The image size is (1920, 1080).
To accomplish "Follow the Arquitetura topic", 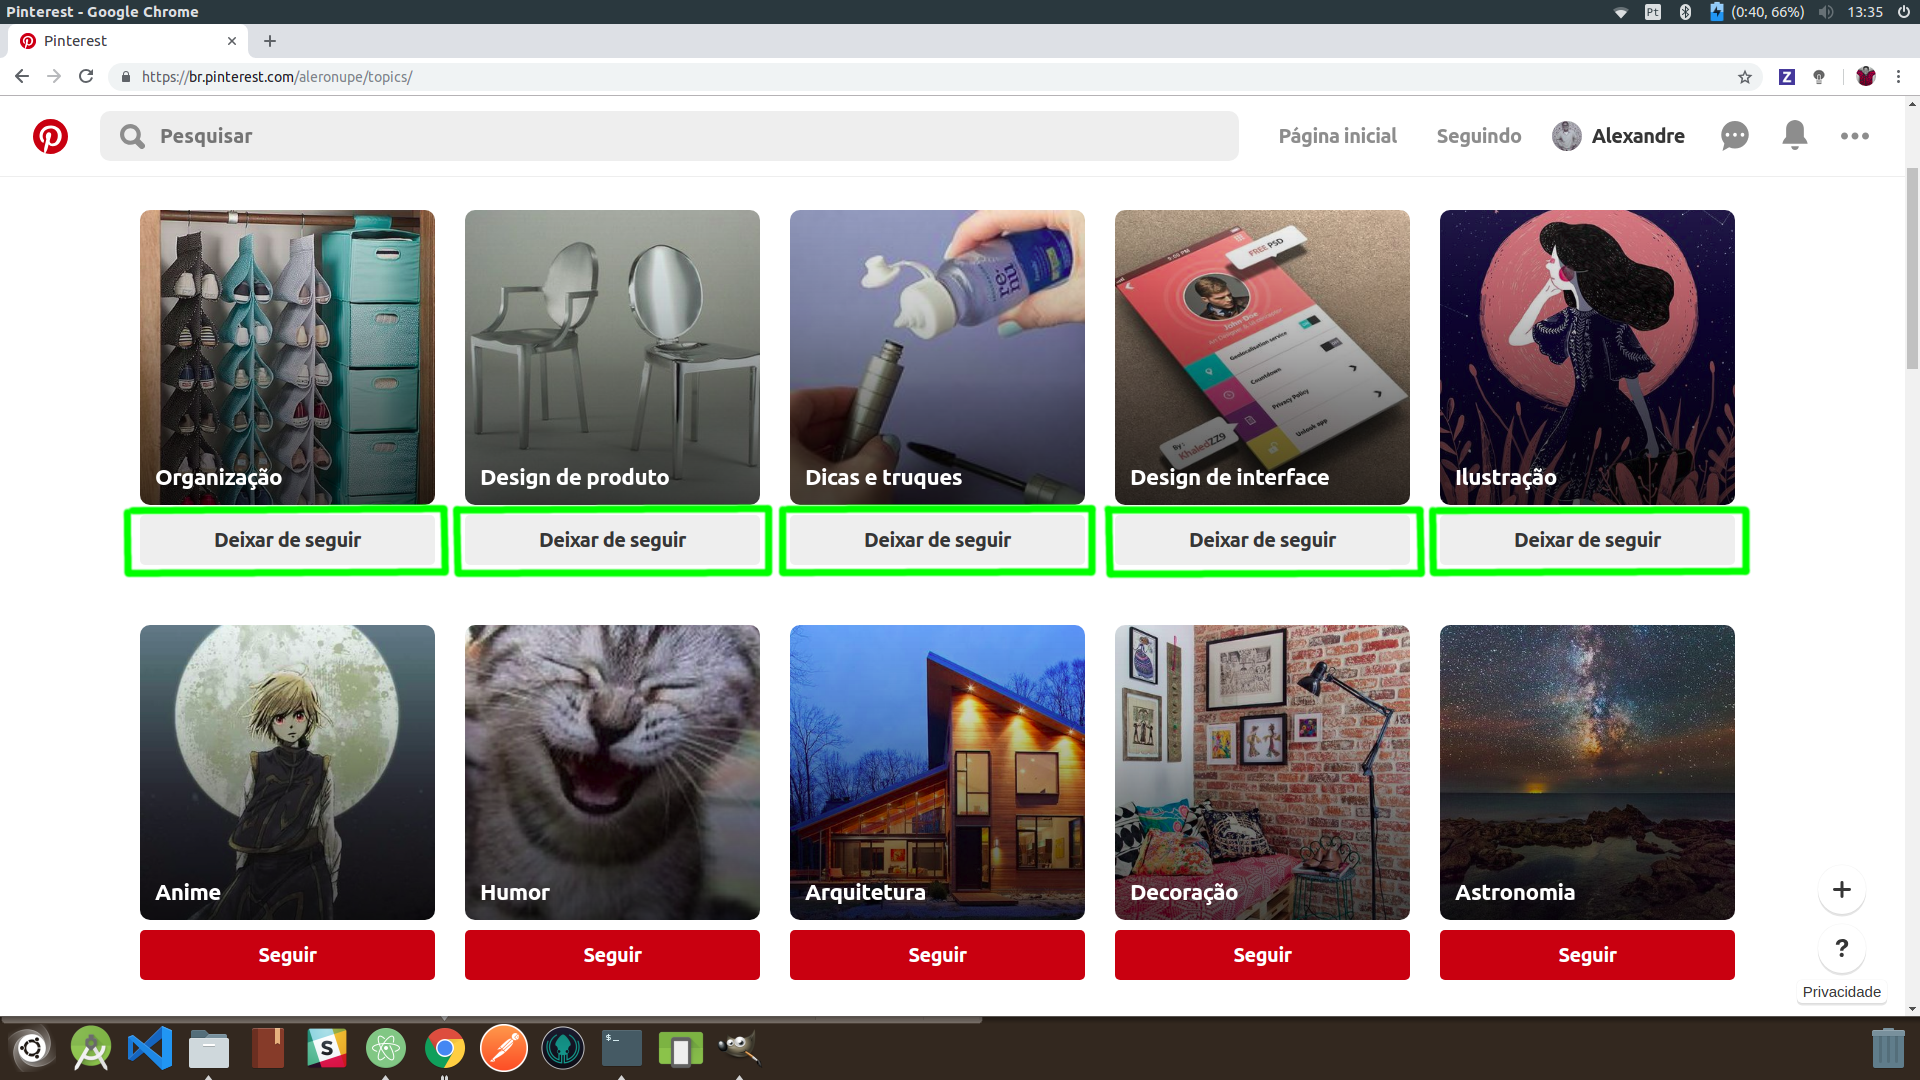I will [x=937, y=955].
